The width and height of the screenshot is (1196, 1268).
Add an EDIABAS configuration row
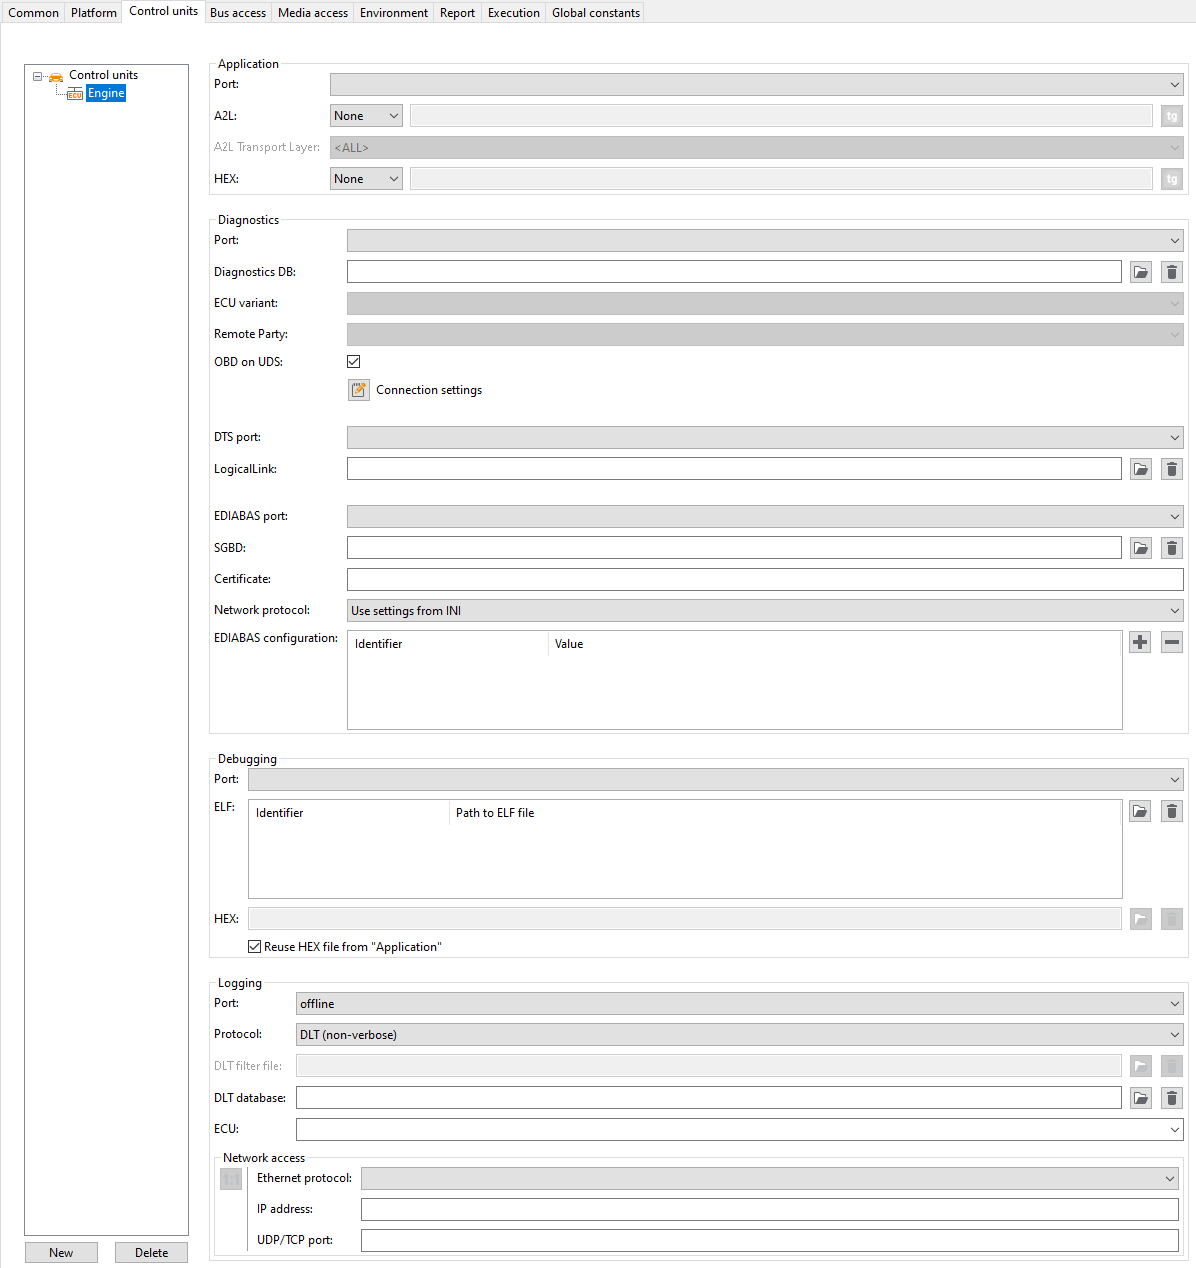tap(1140, 642)
